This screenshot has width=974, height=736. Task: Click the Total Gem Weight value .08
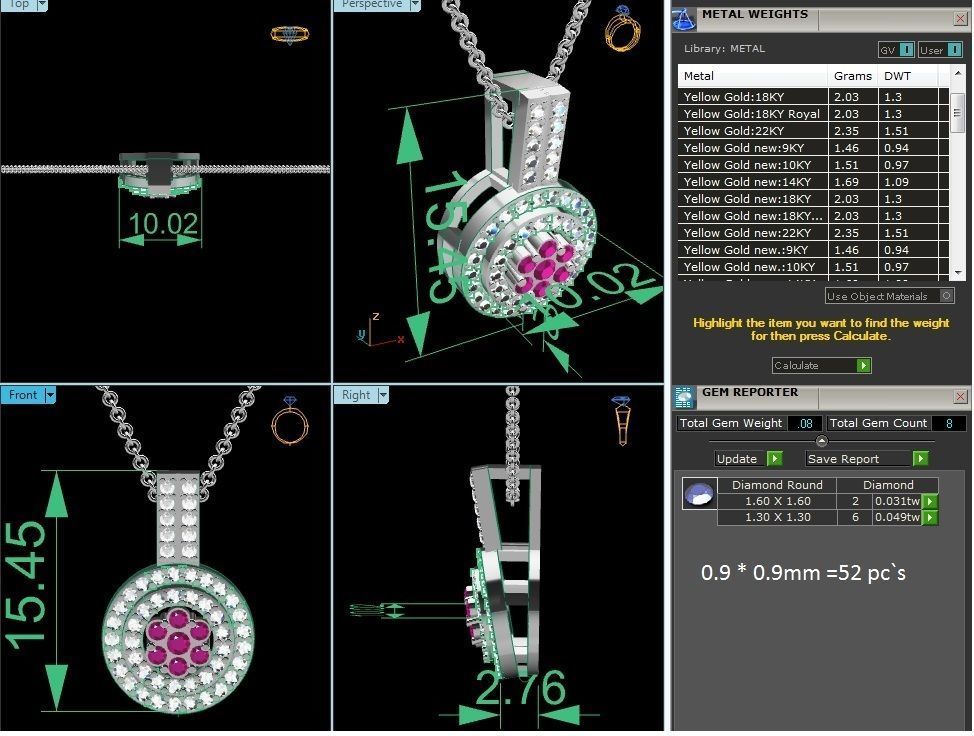pyautogui.click(x=805, y=423)
